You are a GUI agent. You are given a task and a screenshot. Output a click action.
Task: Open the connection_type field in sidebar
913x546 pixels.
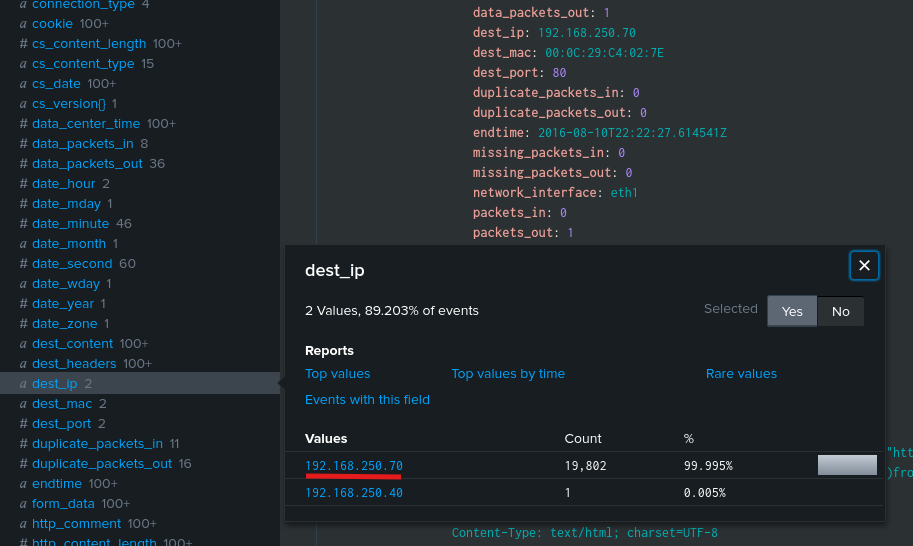pyautogui.click(x=83, y=5)
